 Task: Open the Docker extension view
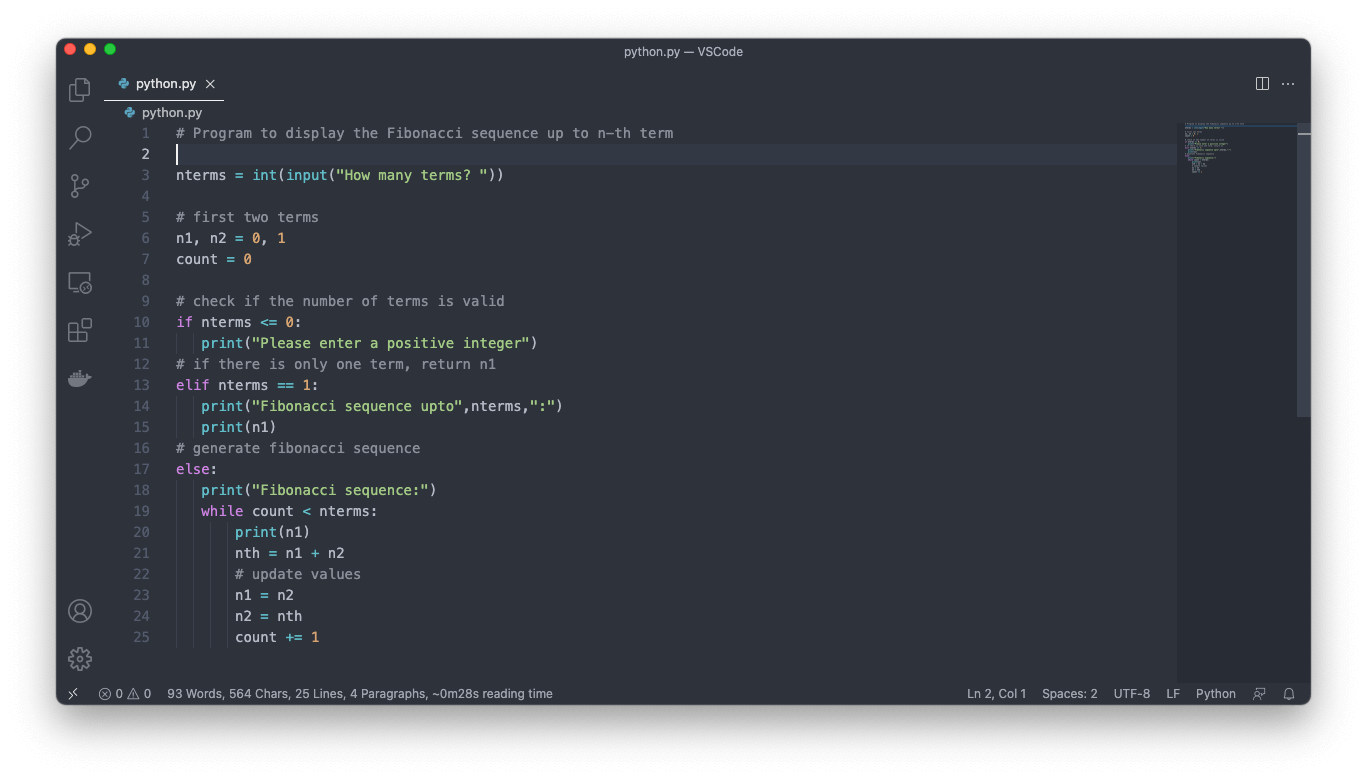coord(79,378)
